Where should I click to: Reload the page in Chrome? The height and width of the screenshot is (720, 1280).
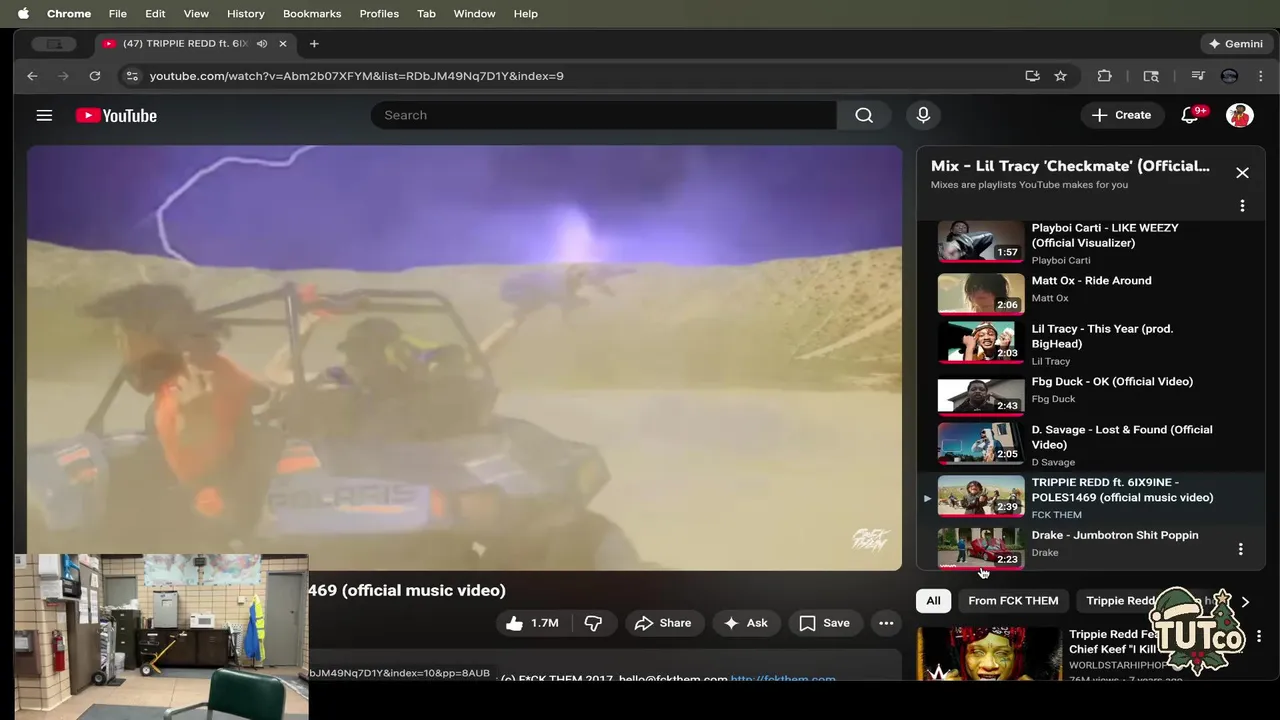coord(95,76)
